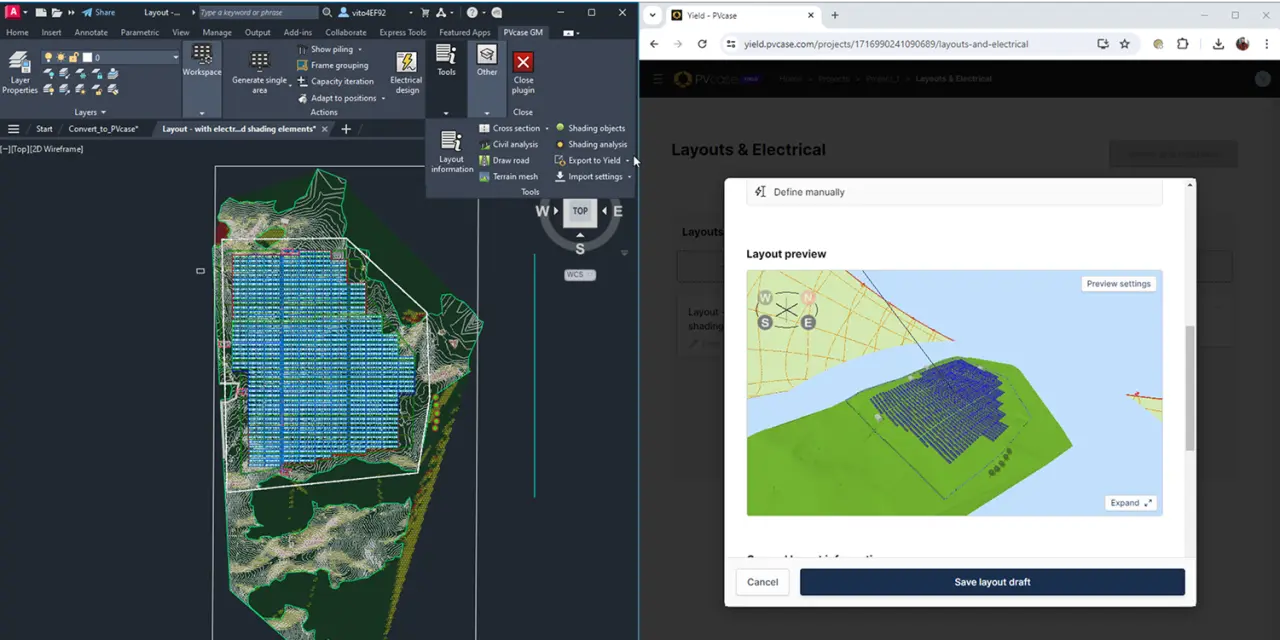Click the AutoCAD Help question mark icon
Viewport: 1280px width, 640px height.
pos(471,13)
